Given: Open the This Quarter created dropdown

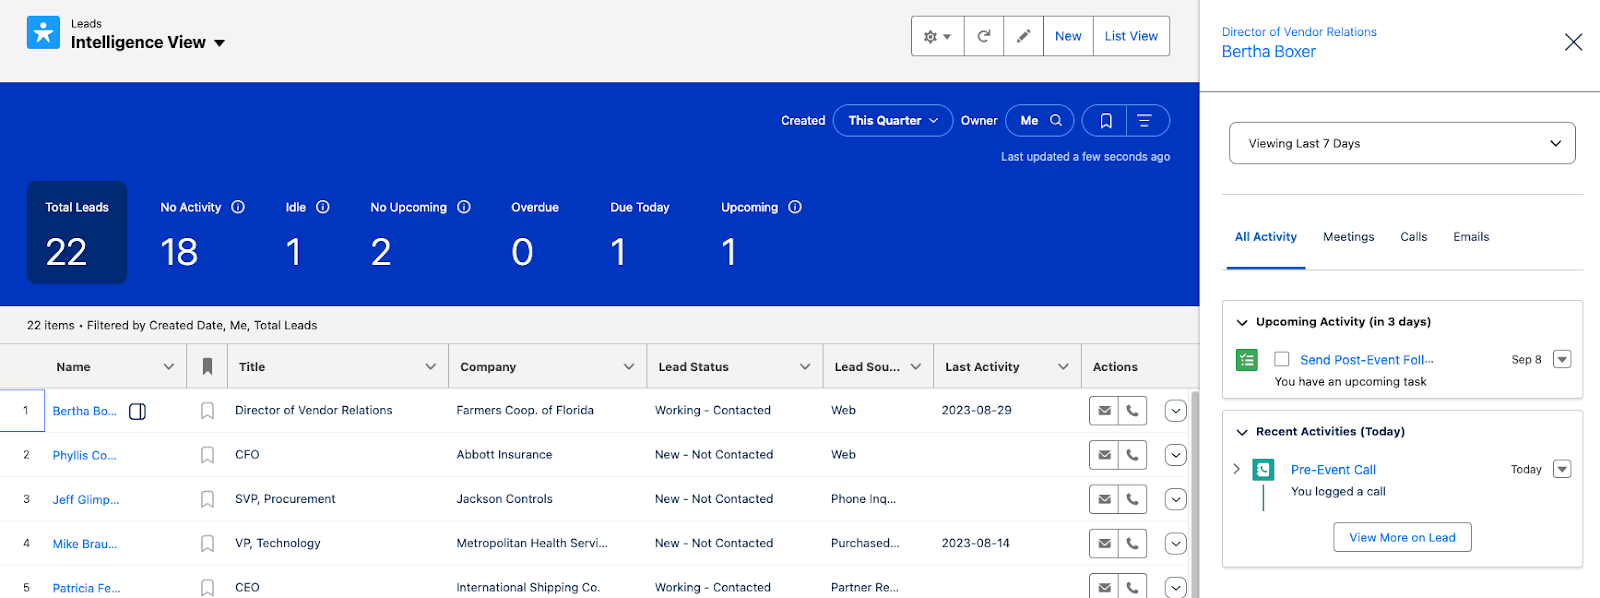Looking at the screenshot, I should tap(892, 120).
